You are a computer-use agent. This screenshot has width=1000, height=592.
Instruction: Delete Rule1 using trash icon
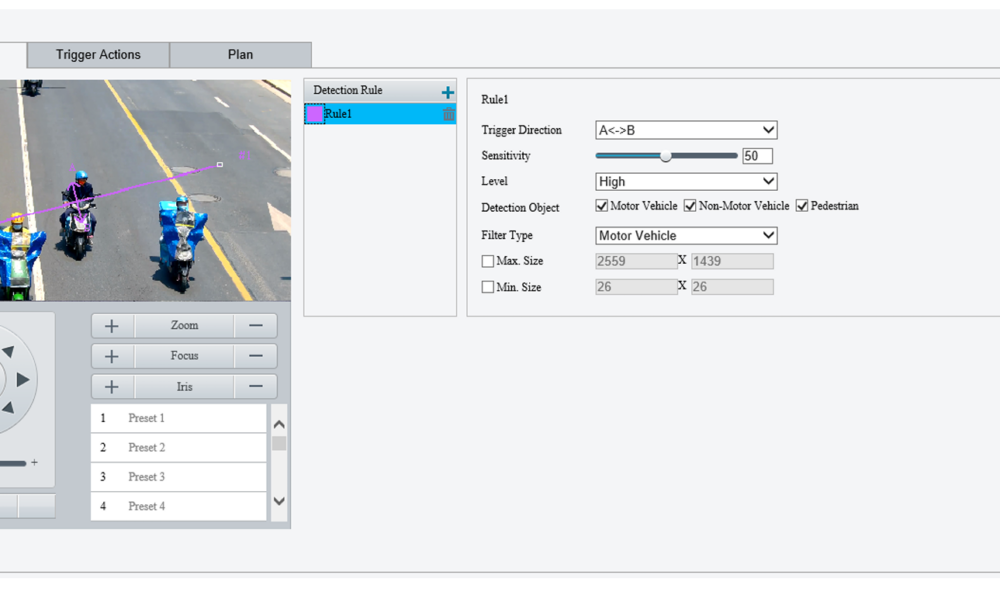pos(448,114)
